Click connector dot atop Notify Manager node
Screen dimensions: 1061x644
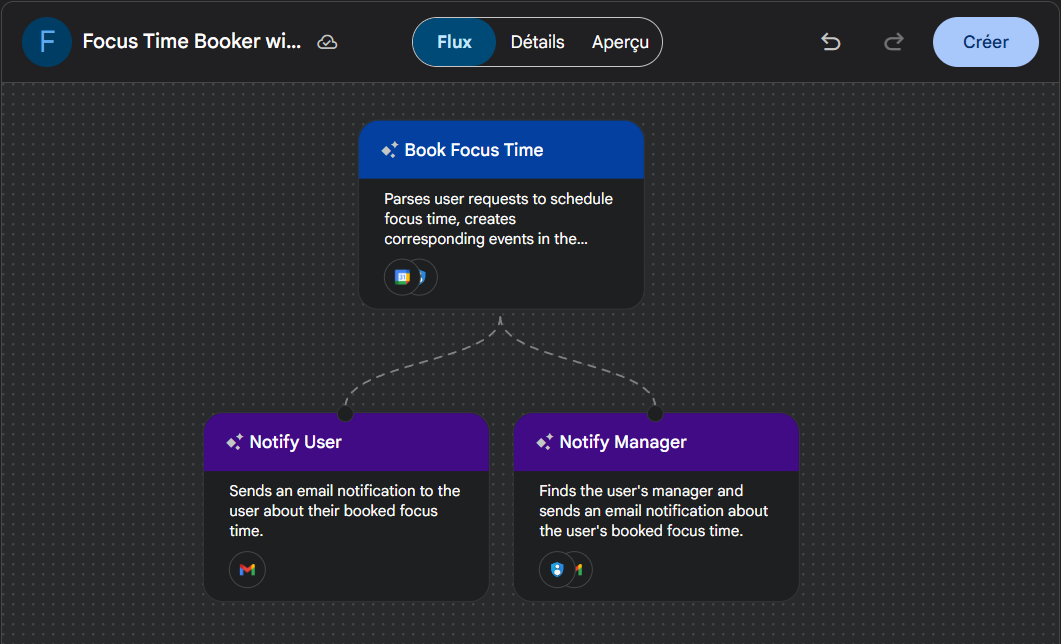(x=655, y=413)
